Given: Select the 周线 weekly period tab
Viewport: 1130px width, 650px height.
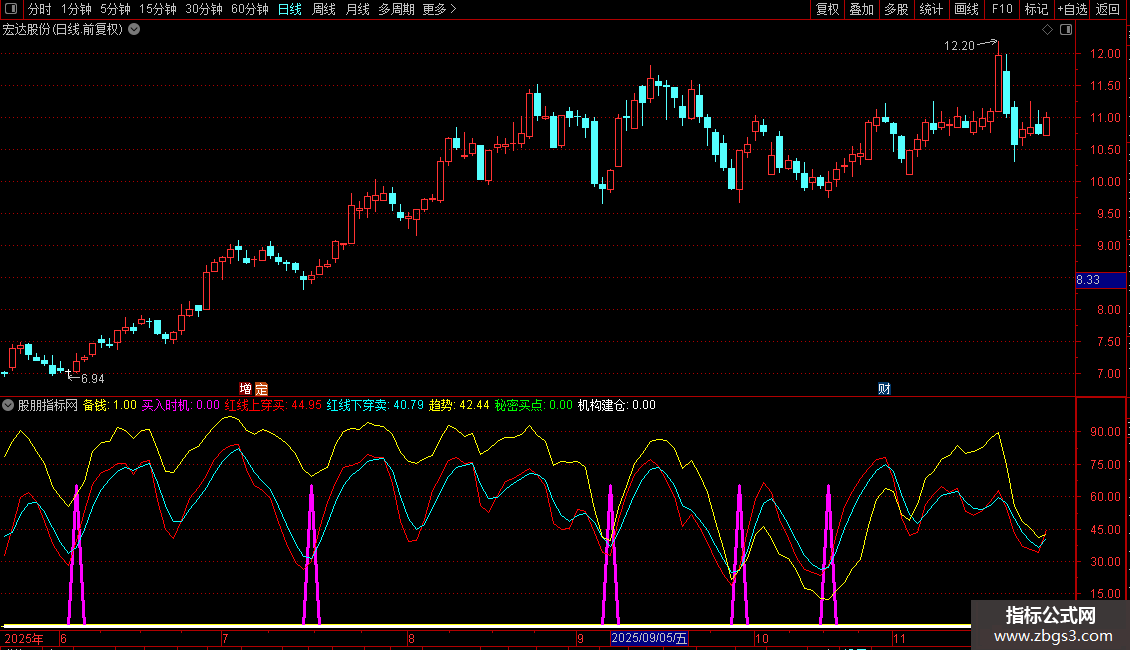Looking at the screenshot, I should point(324,10).
